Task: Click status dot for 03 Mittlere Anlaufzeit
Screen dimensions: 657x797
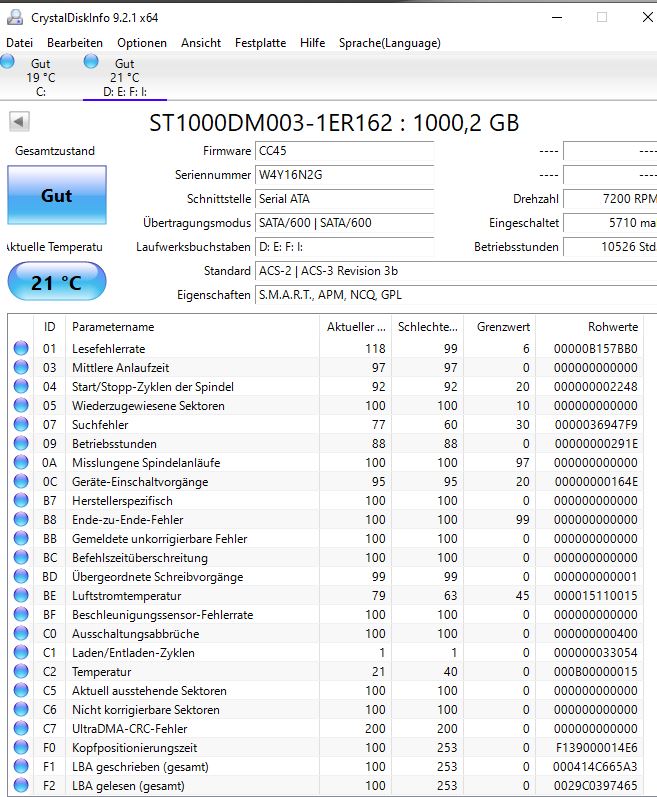Action: click(x=21, y=367)
